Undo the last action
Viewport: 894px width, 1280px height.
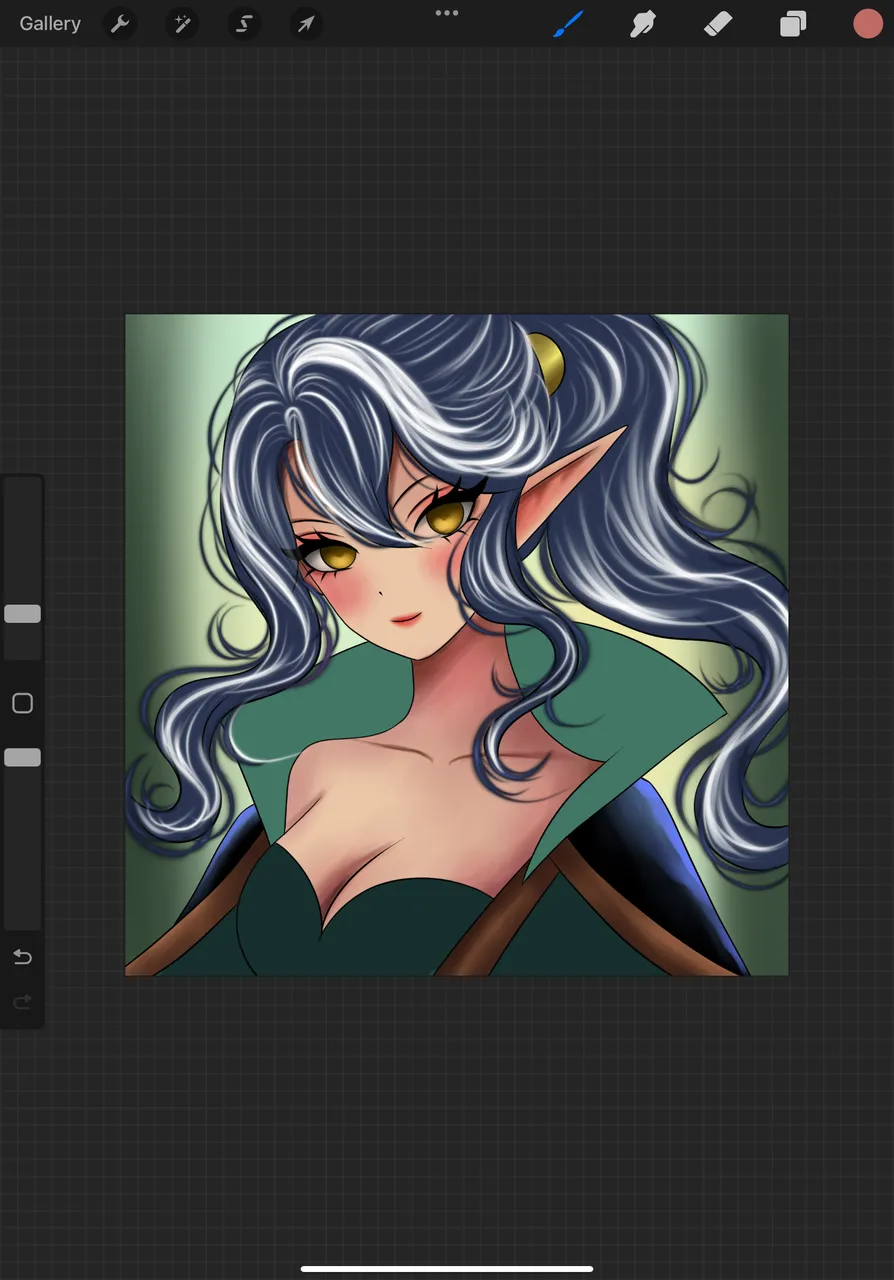point(22,958)
